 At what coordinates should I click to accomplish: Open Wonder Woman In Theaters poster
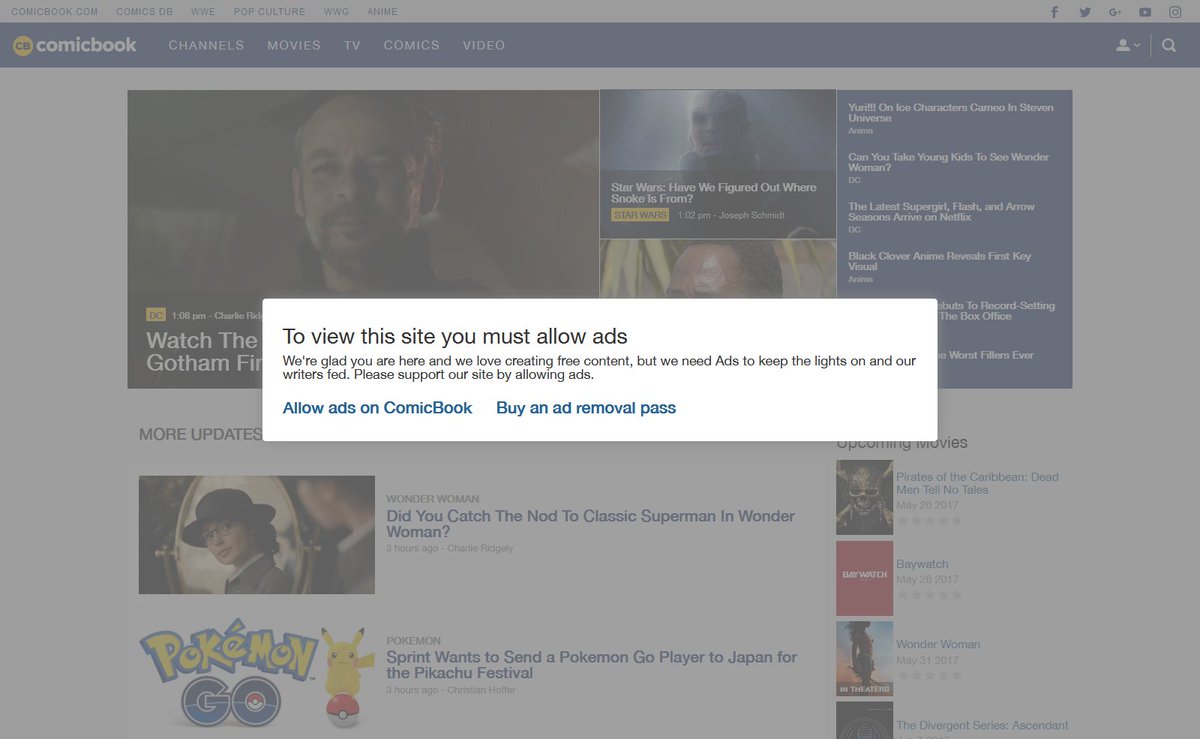pyautogui.click(x=864, y=659)
